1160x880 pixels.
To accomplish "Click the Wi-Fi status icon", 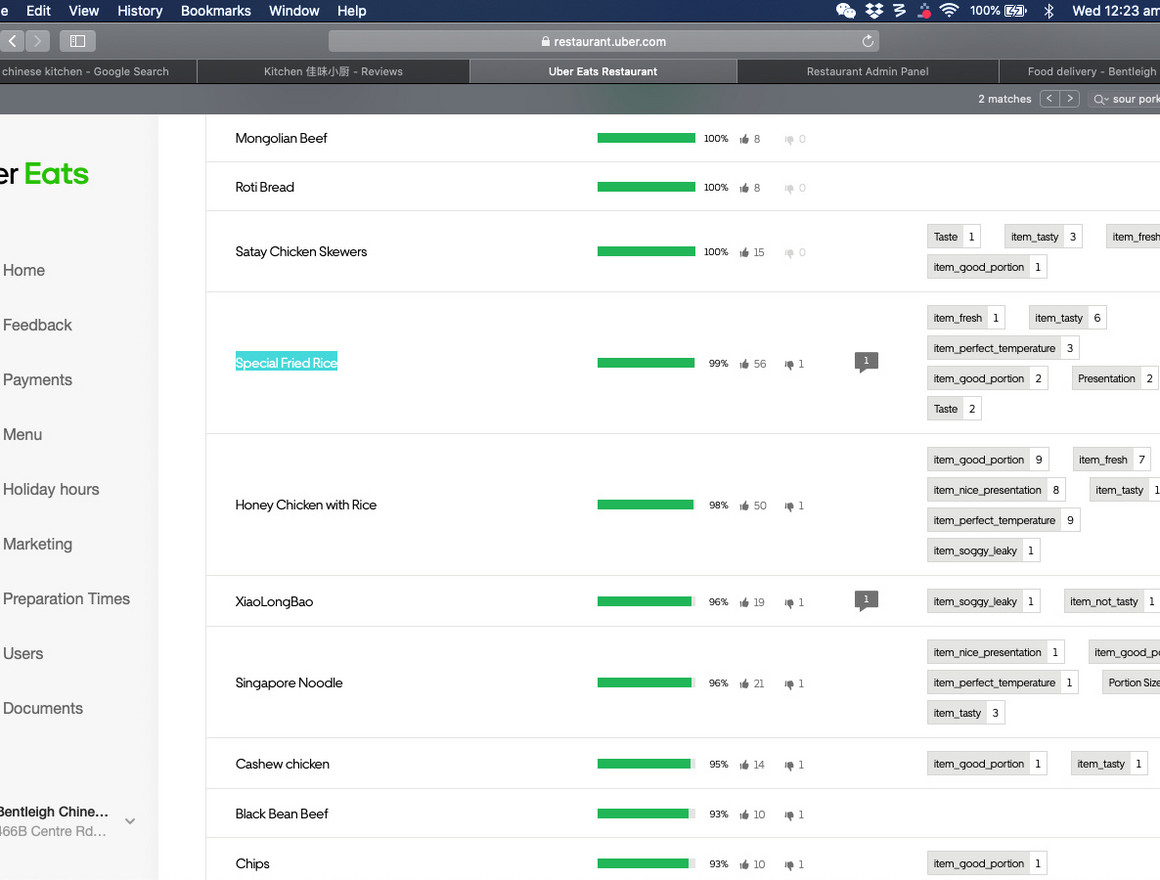I will point(949,11).
